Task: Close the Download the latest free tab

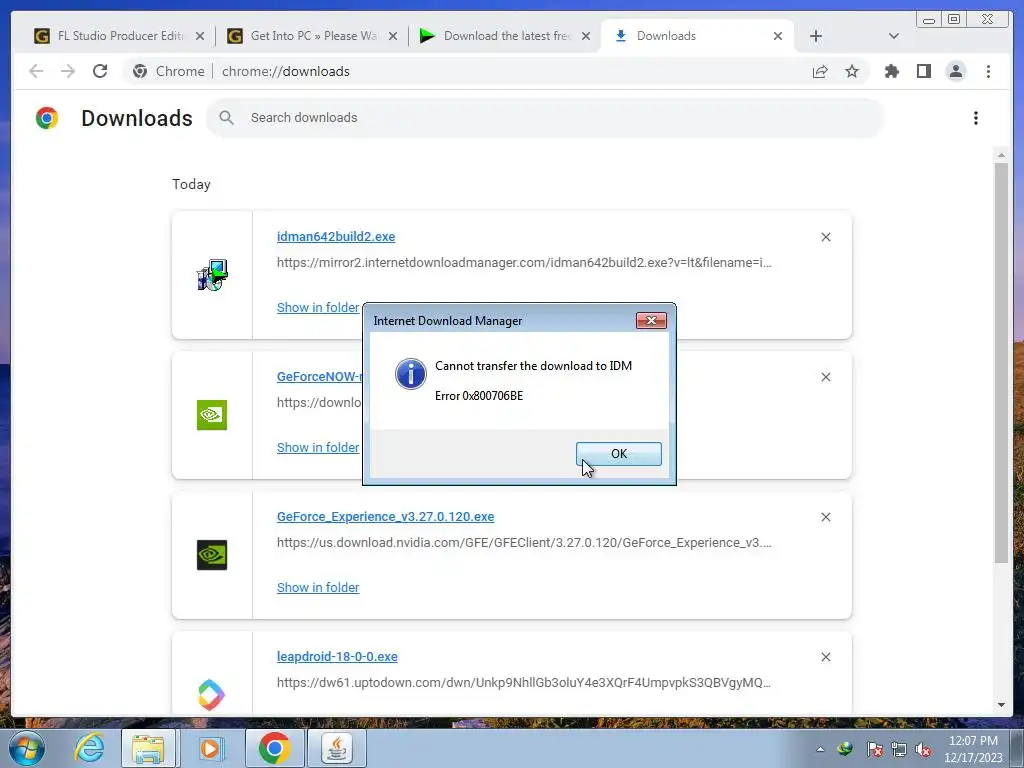Action: (586, 36)
